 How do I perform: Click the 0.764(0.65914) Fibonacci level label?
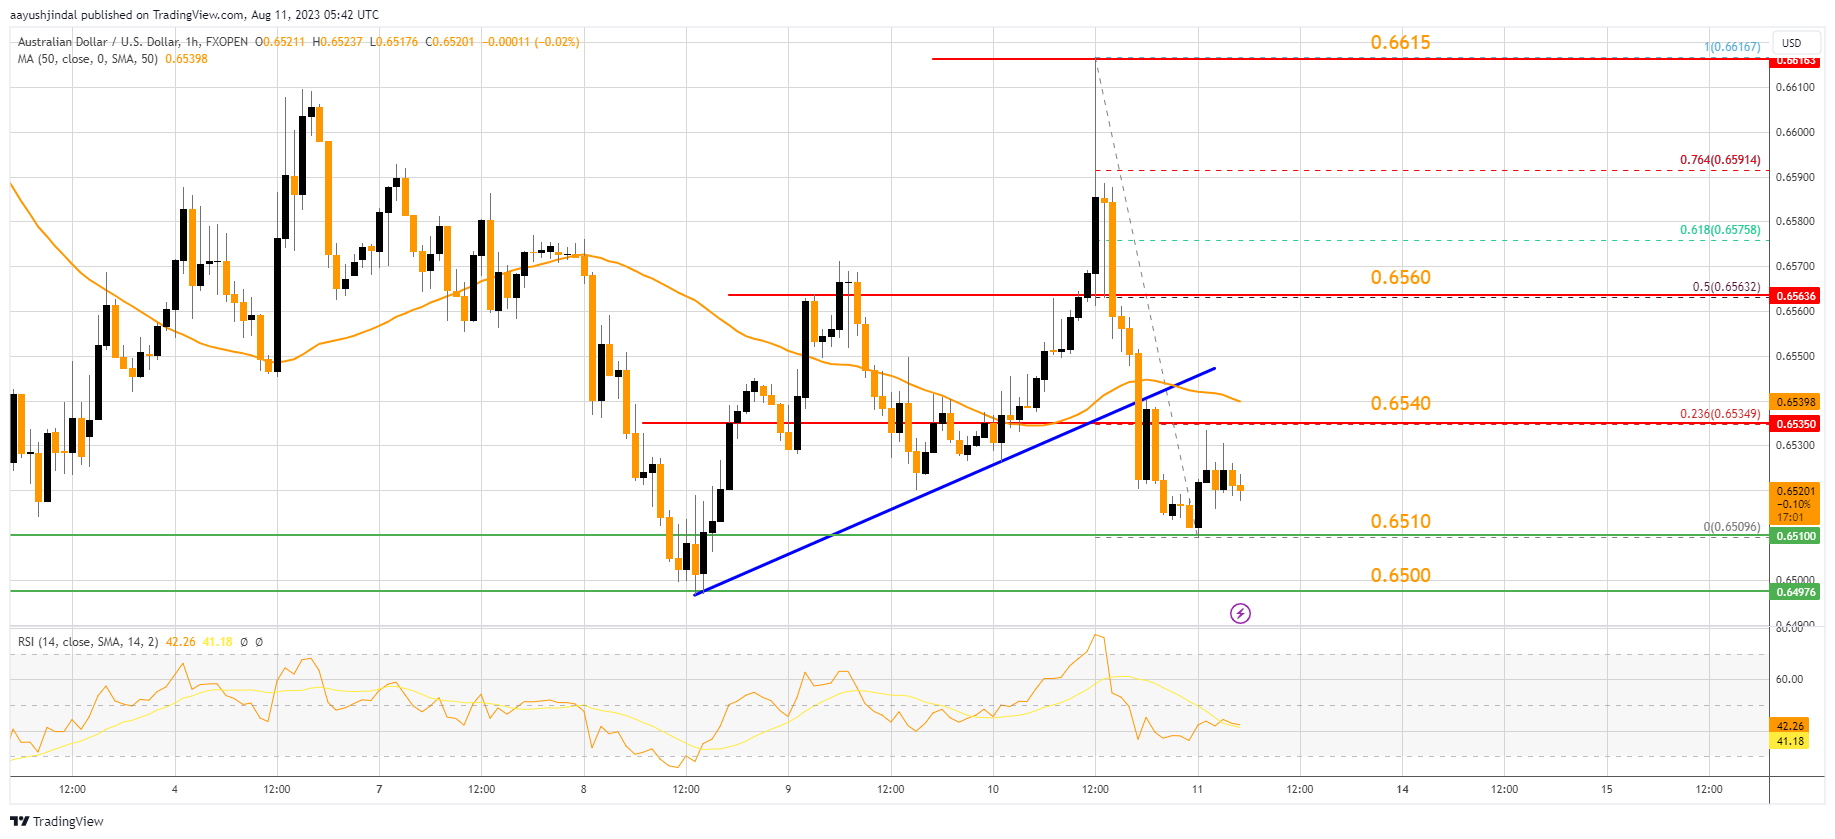(1720, 160)
